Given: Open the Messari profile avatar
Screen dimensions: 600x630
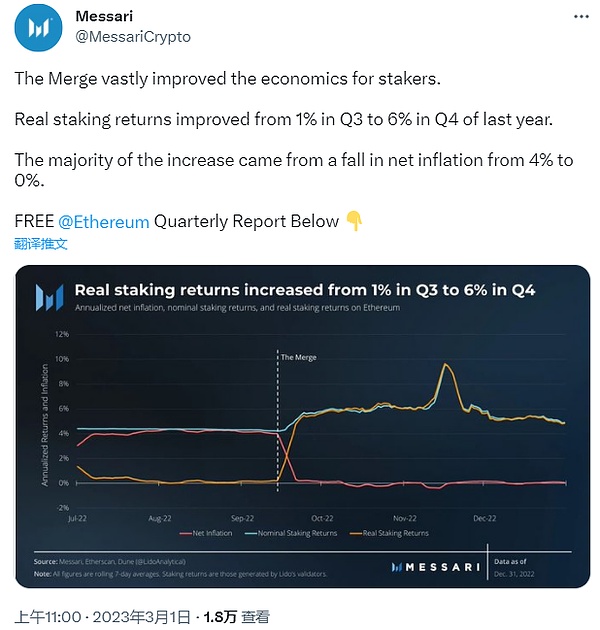Looking at the screenshot, I should [x=38, y=27].
